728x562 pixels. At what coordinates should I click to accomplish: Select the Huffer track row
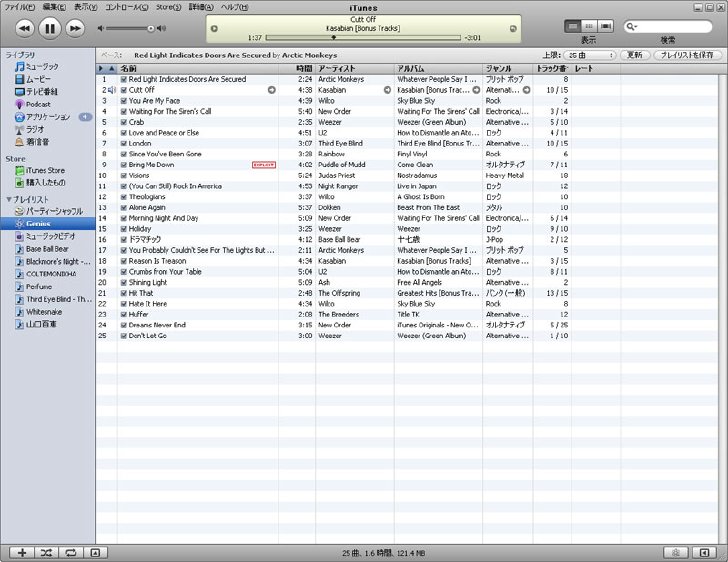pos(407,314)
